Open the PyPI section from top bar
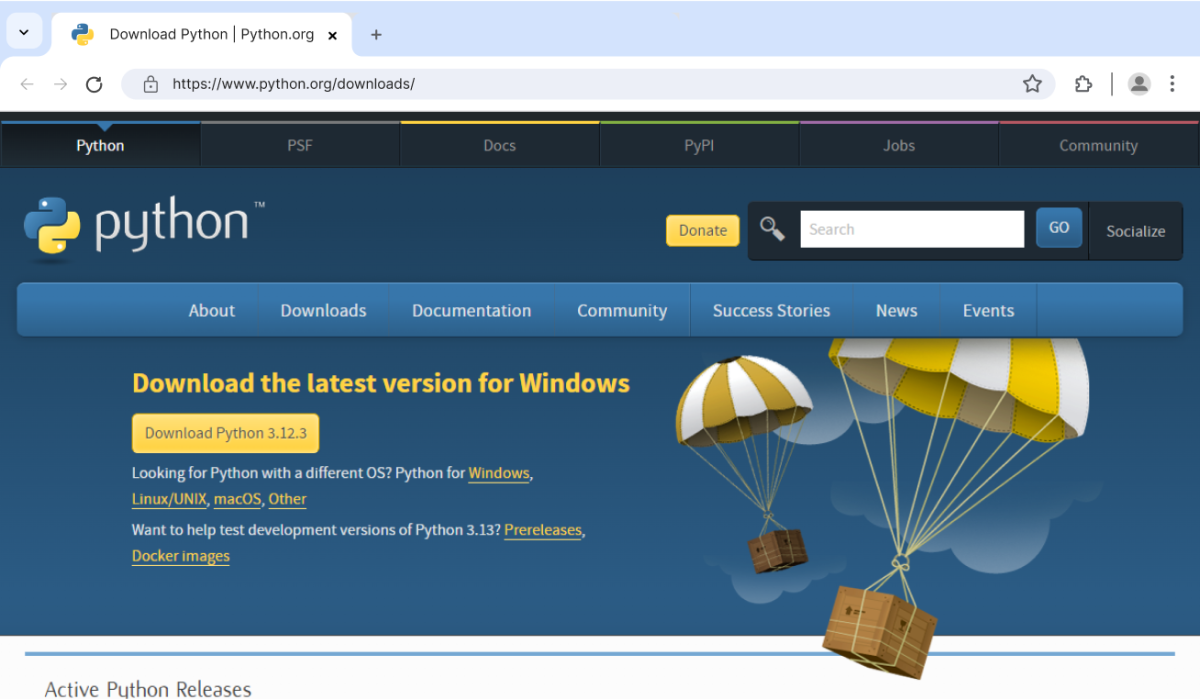The image size is (1200, 699). (699, 145)
